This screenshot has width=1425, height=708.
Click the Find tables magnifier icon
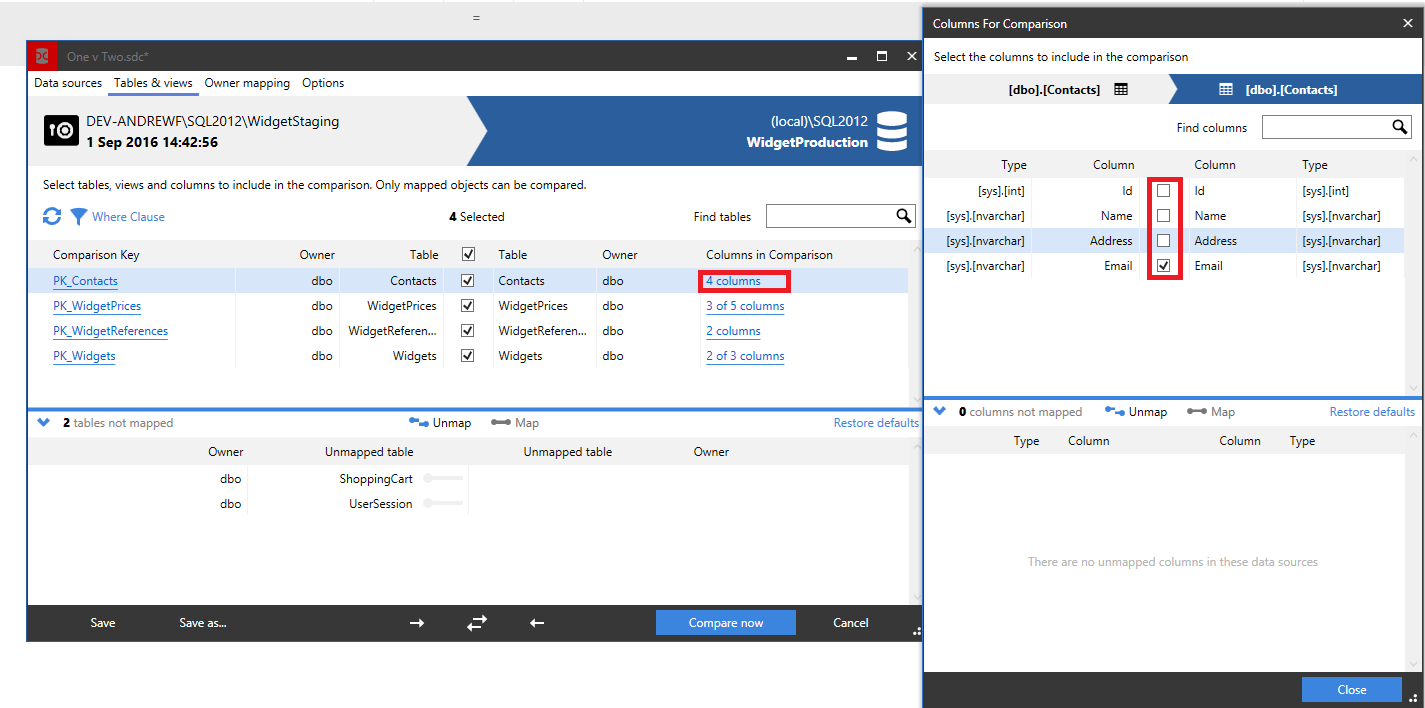[903, 216]
